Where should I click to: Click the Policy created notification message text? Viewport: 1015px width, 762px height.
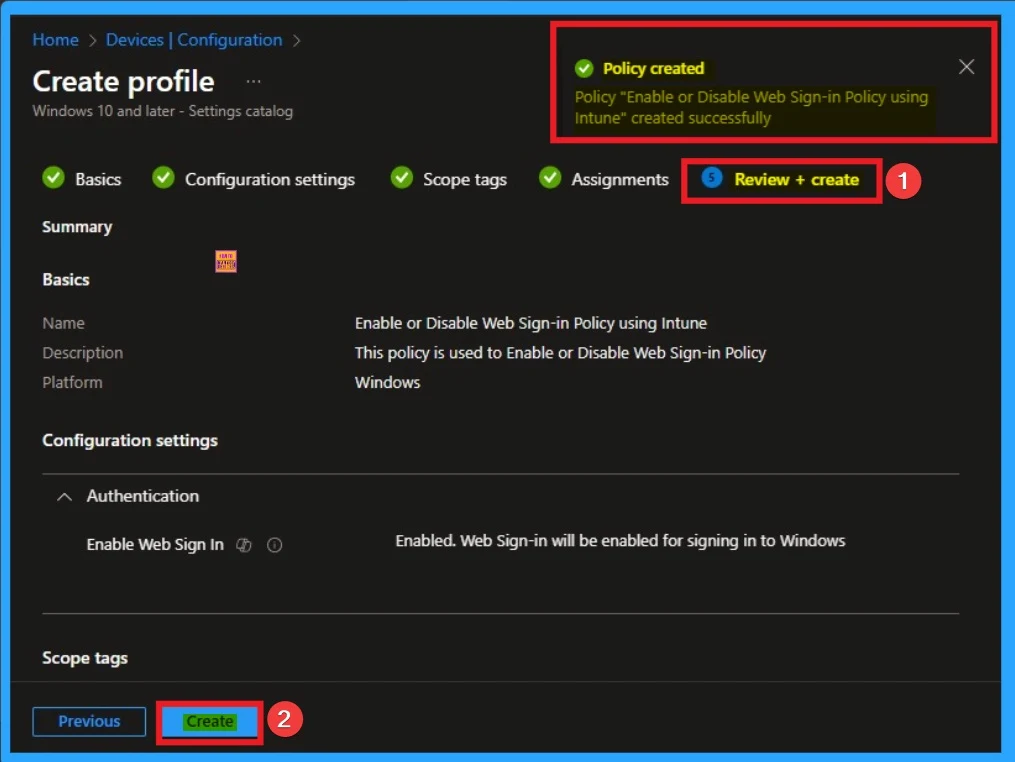coord(751,107)
